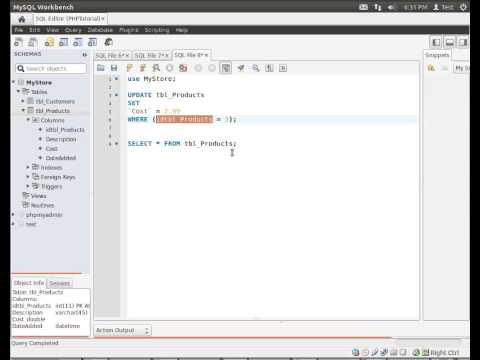Create a new table icon
Viewport: 480px width, 360px height.
point(63,42)
